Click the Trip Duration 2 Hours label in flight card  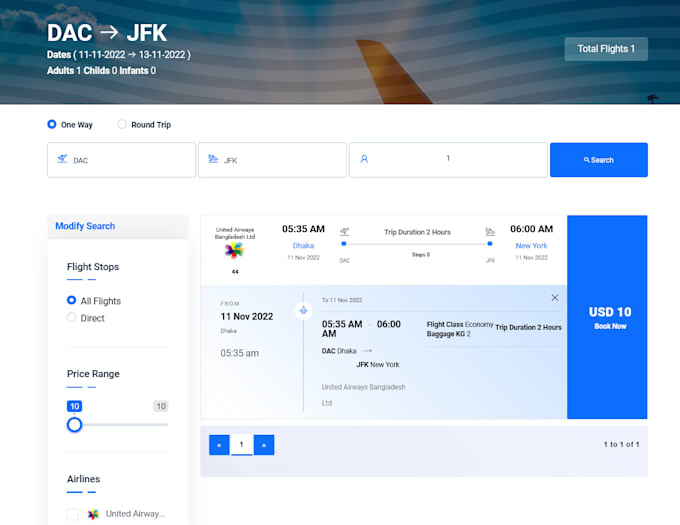point(417,232)
